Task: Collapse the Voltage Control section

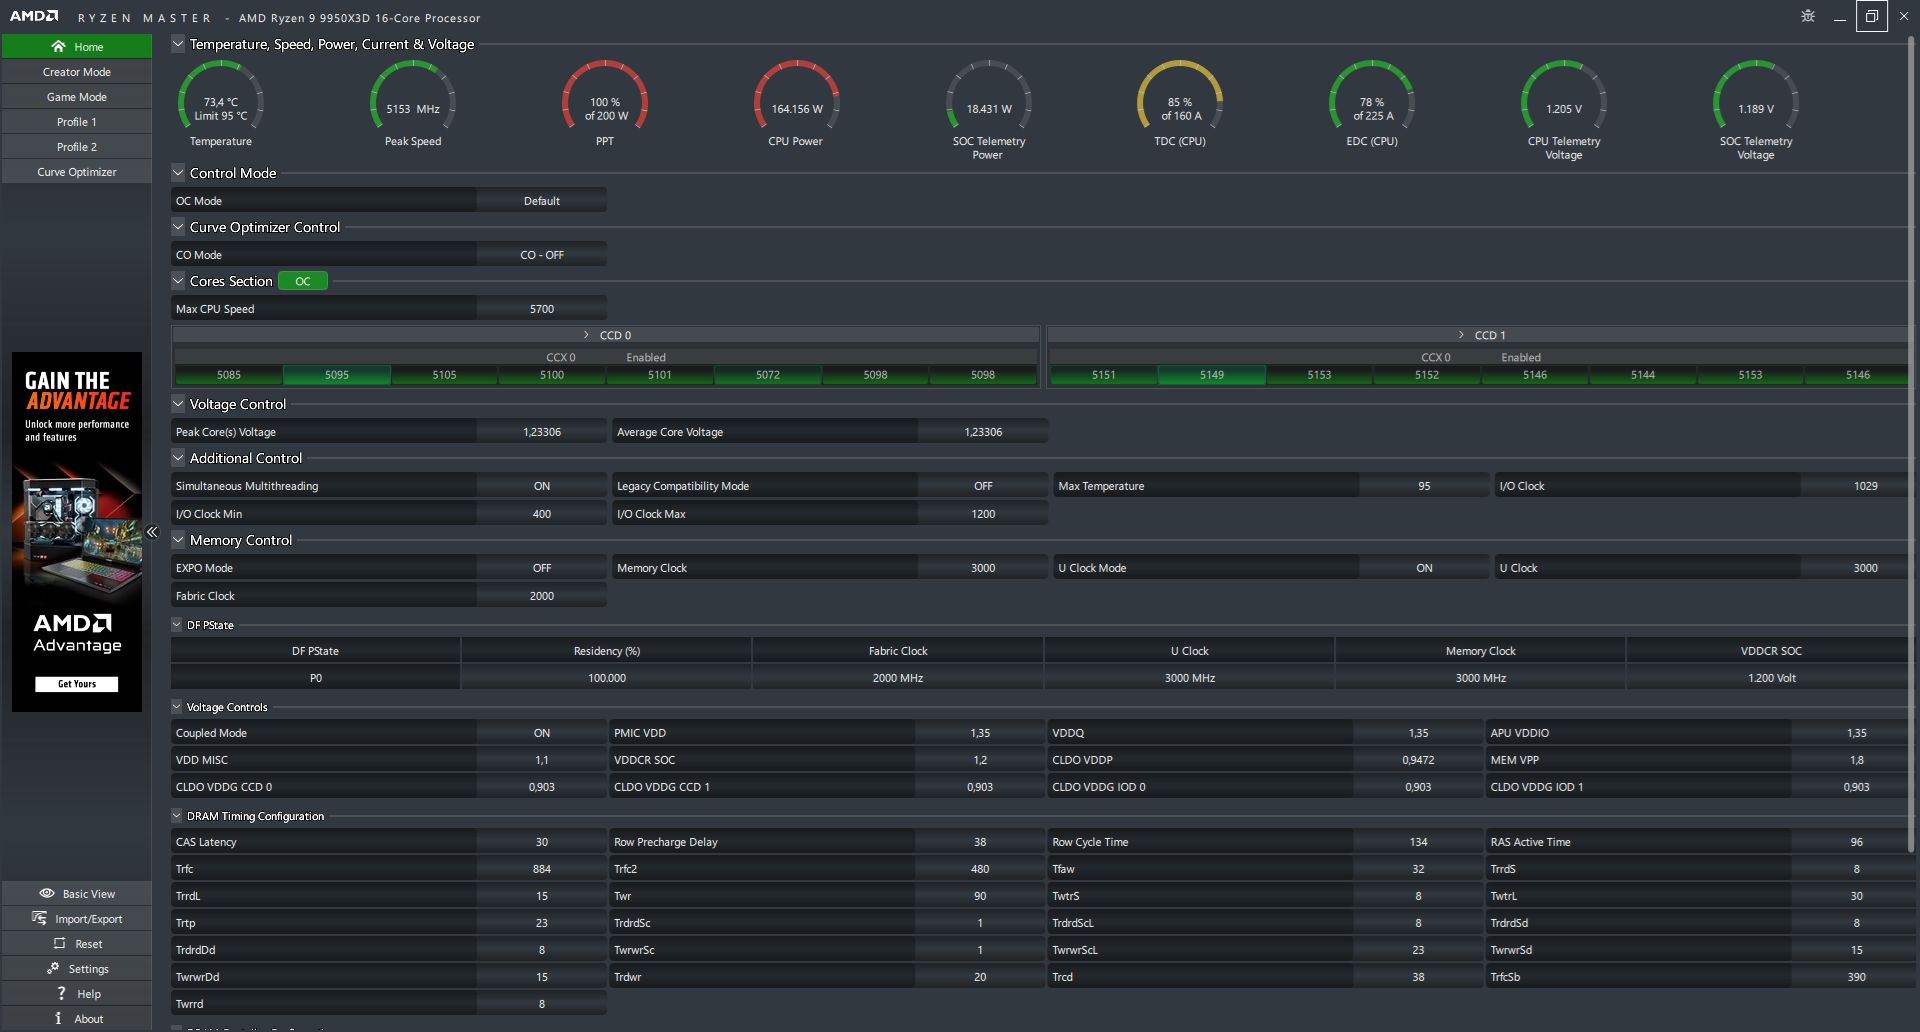Action: click(178, 403)
